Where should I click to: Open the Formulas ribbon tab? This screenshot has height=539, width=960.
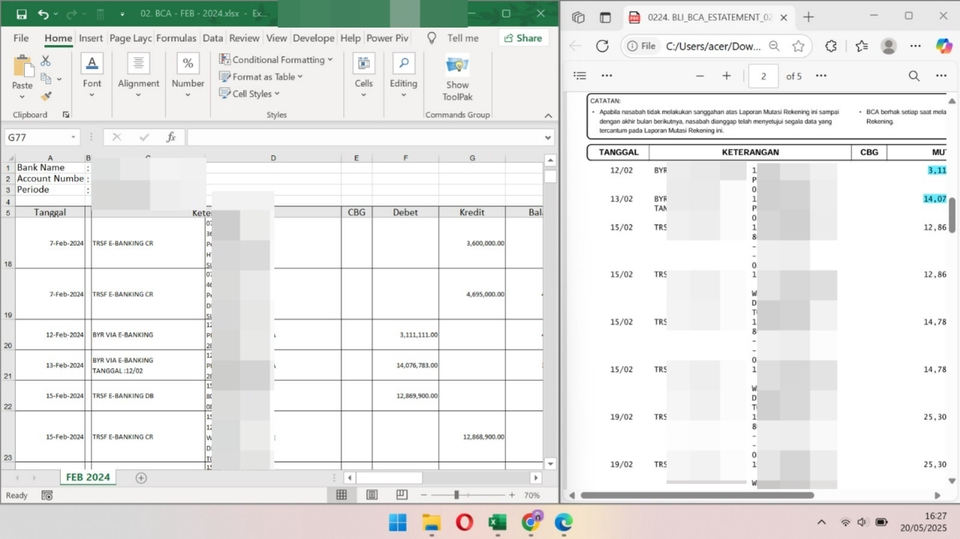pos(176,38)
